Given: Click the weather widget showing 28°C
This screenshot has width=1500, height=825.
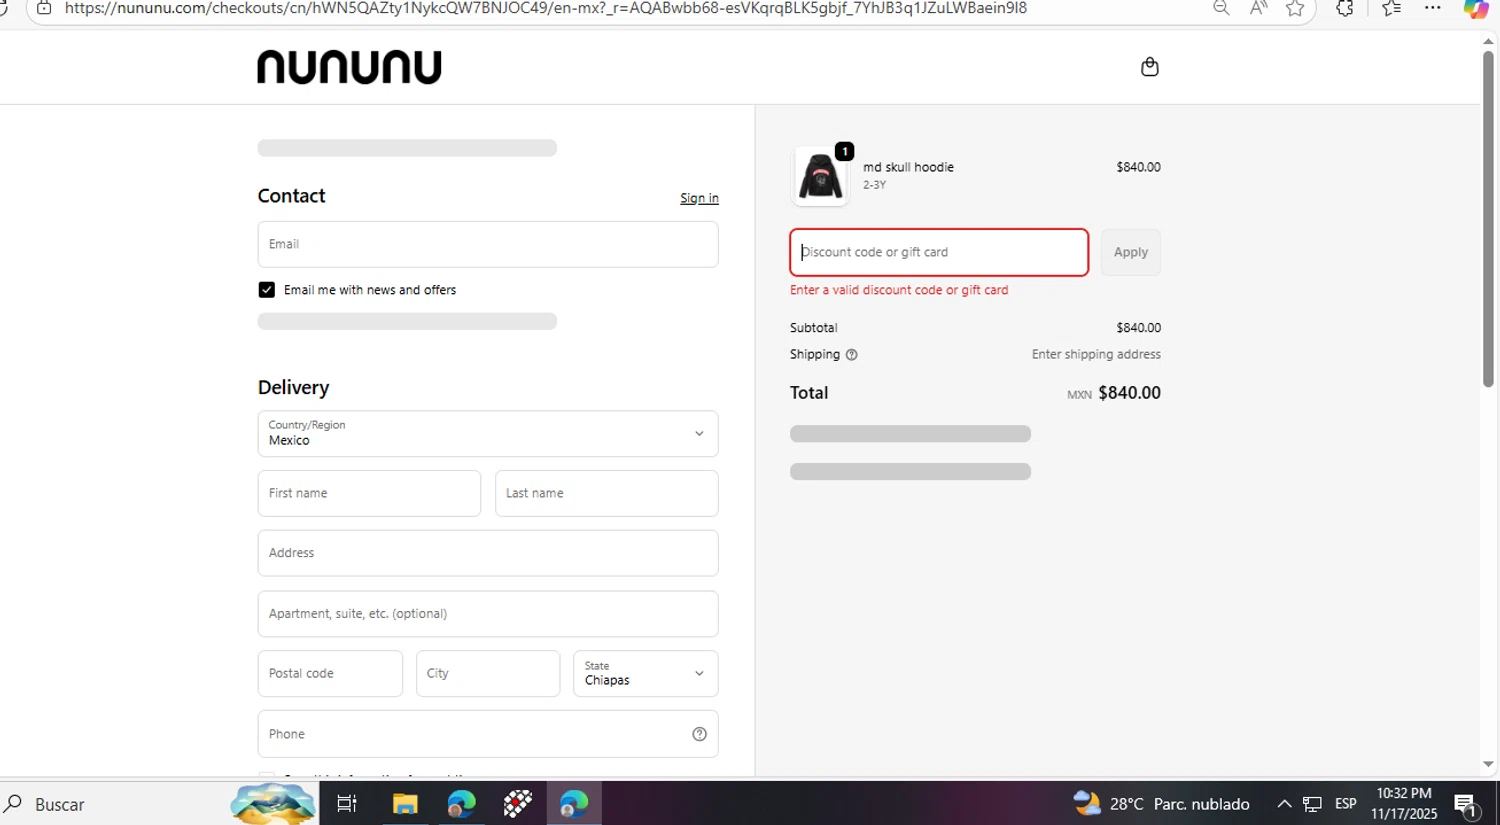Looking at the screenshot, I should pos(1162,804).
